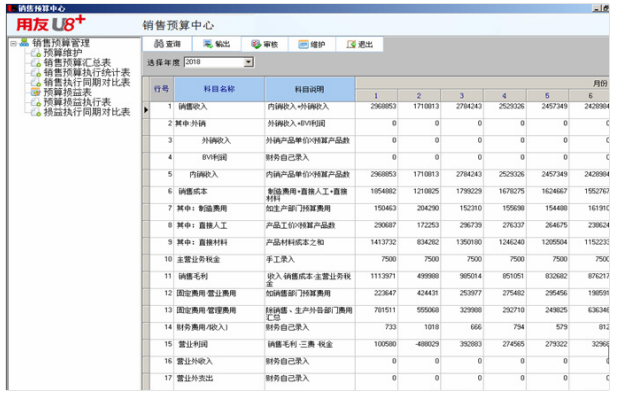Open the 选择年度 dropdown arrow
The image size is (620, 398).
pos(248,62)
